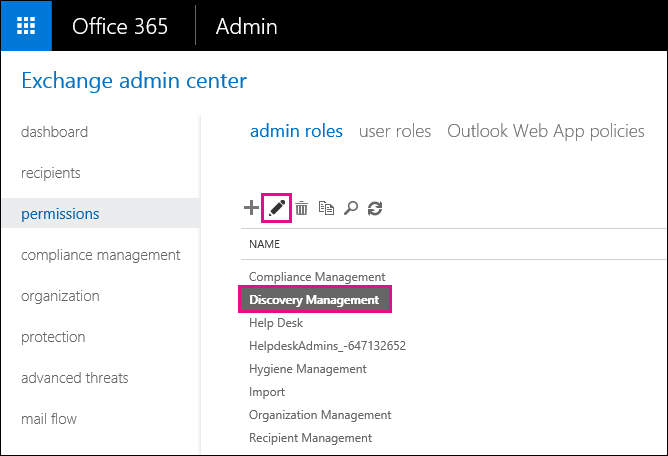This screenshot has height=456, width=668.
Task: Sort list by NAME column header
Action: [x=264, y=244]
